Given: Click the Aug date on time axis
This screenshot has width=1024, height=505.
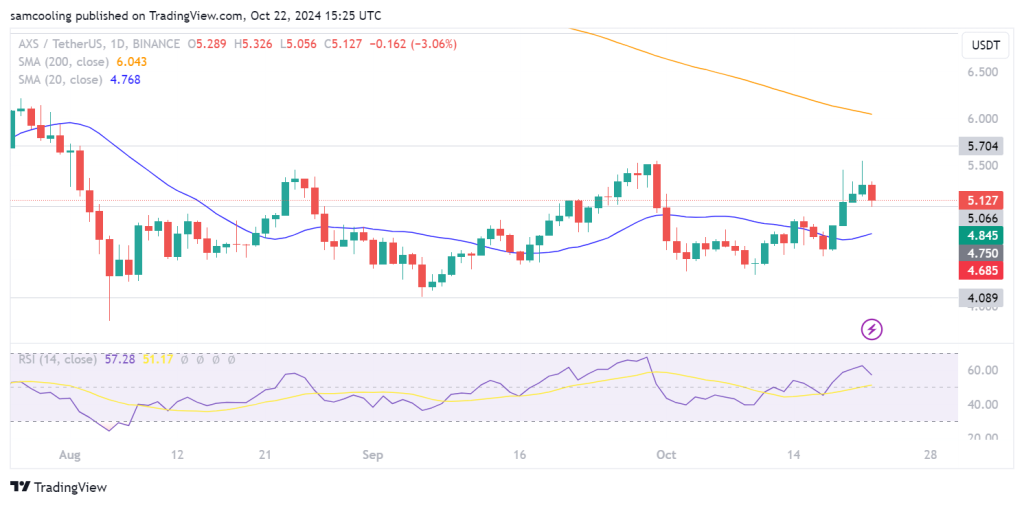Looking at the screenshot, I should tap(69, 455).
